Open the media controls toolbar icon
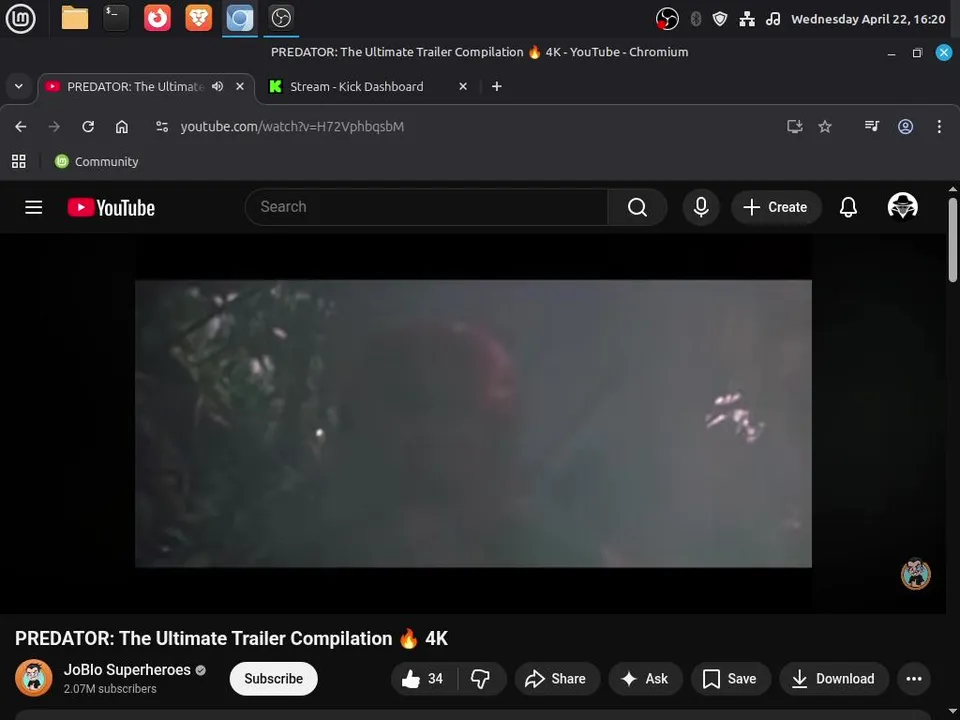Viewport: 960px width, 720px height. [x=872, y=127]
